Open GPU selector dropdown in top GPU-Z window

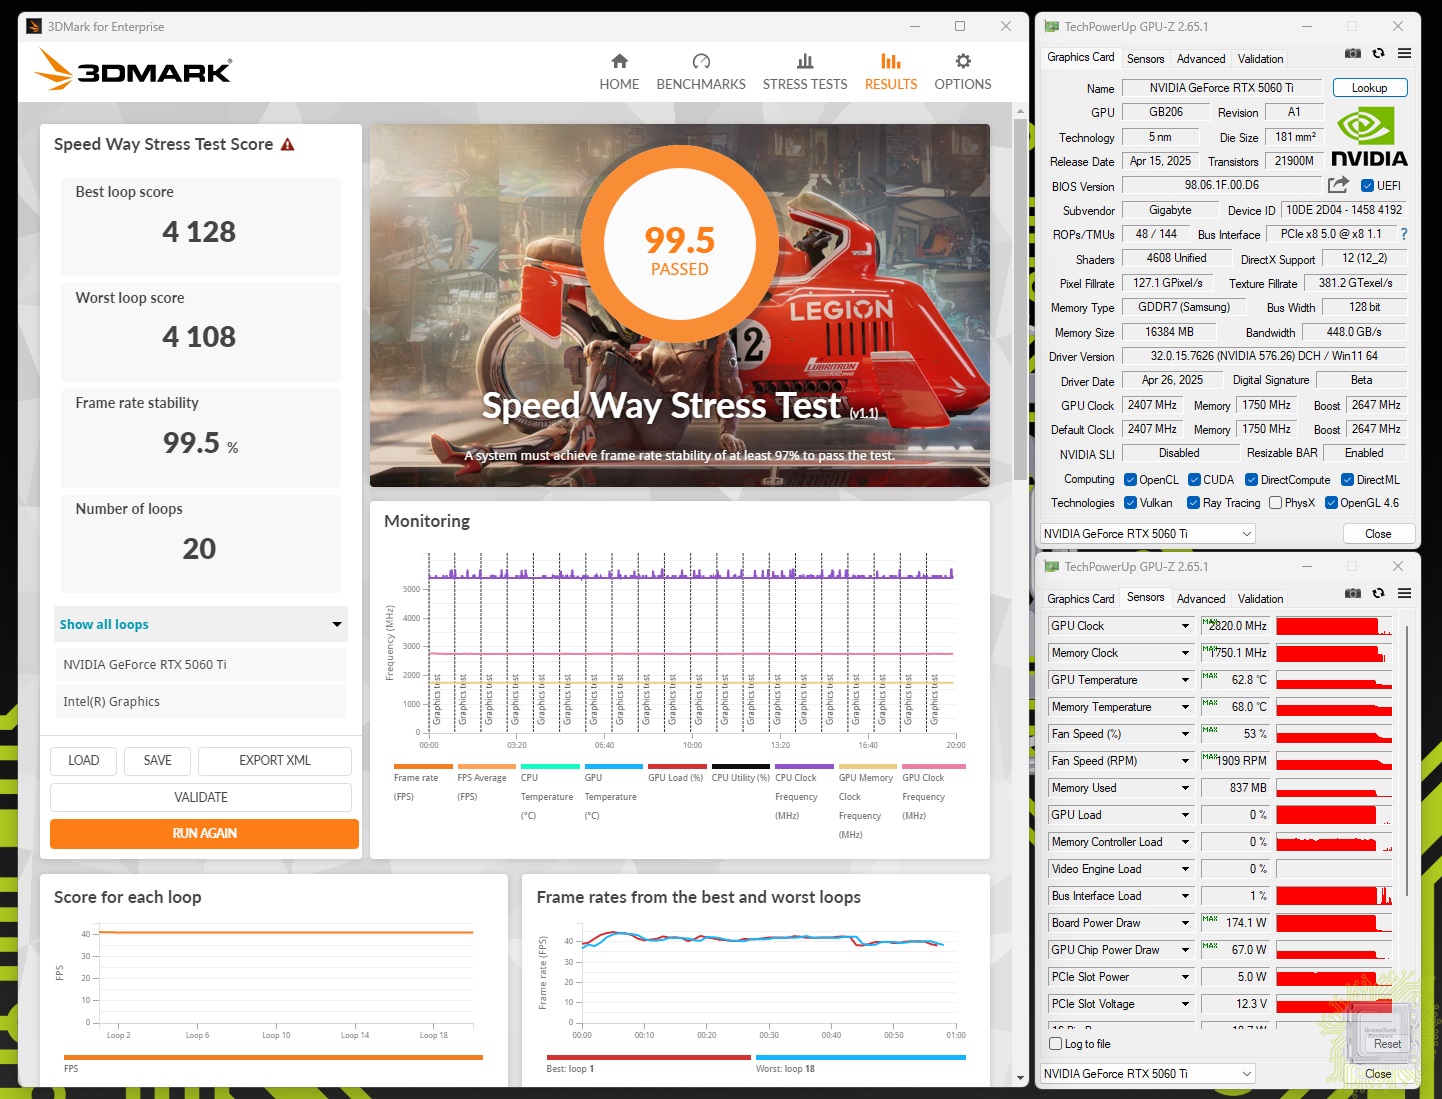1147,534
